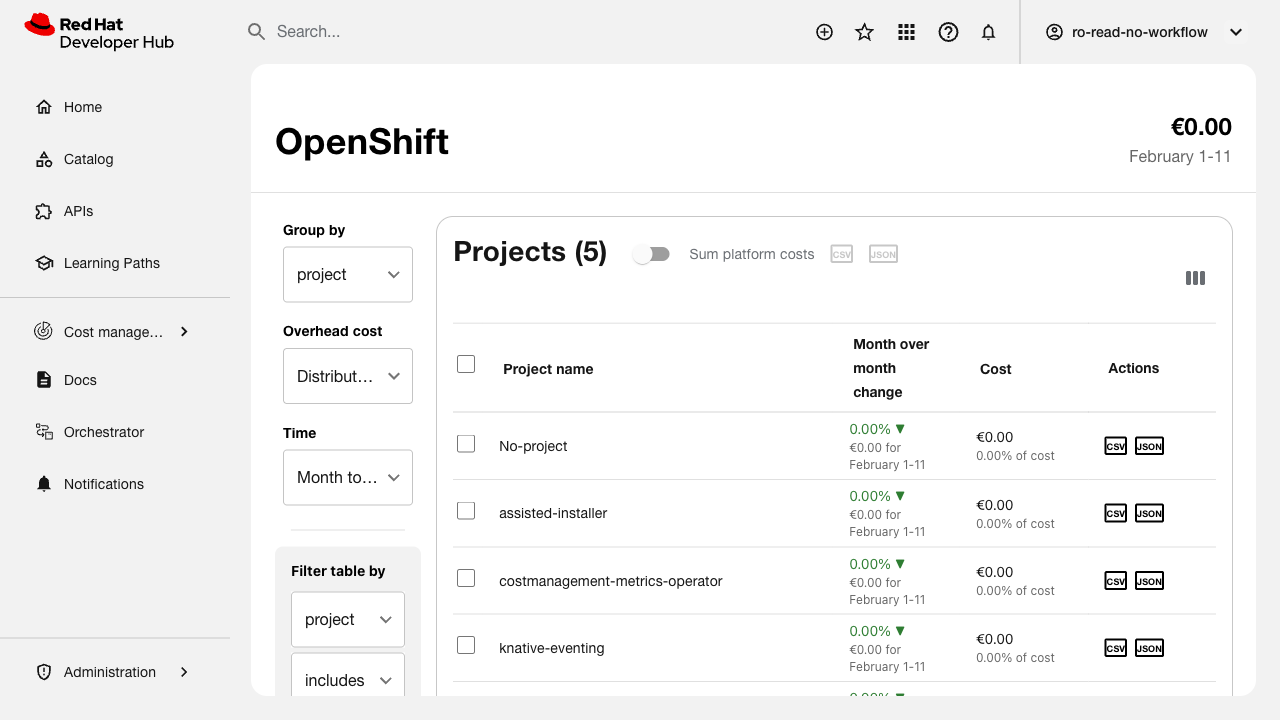The height and width of the screenshot is (720, 1280).
Task: Export assisted-installer row as JSON
Action: 1149,513
